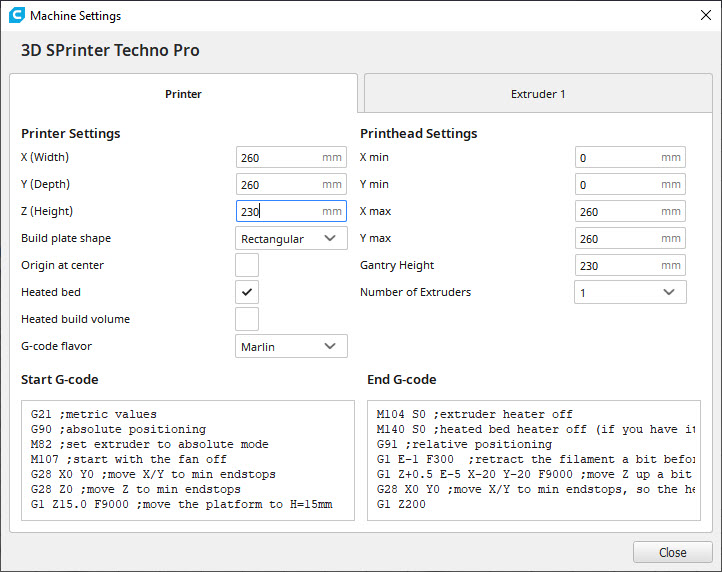Click the Gantry Height input field
This screenshot has width=722, height=572.
coord(630,265)
